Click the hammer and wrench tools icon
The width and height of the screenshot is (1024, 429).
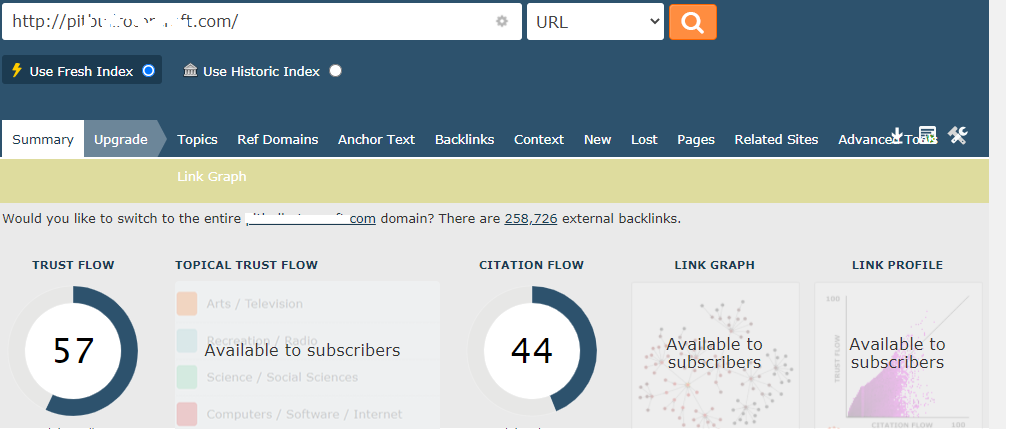coord(957,135)
